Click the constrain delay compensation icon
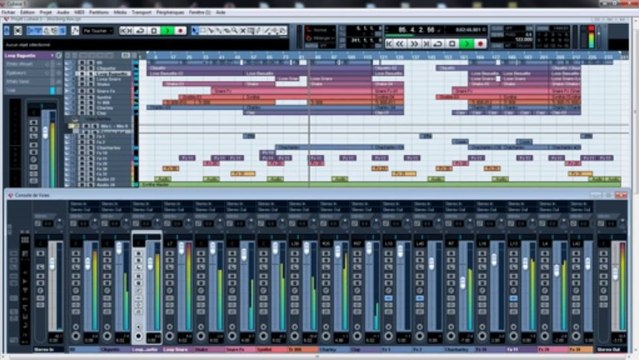This screenshot has width=639, height=360. [x=18, y=31]
